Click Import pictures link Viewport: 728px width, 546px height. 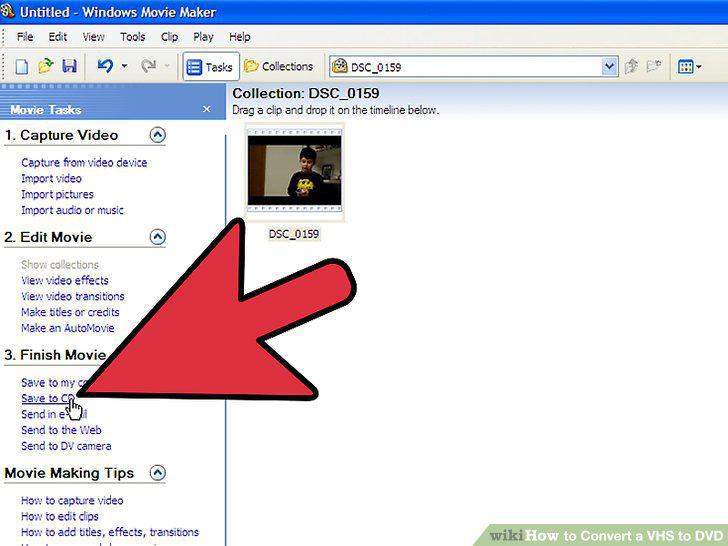pyautogui.click(x=57, y=194)
